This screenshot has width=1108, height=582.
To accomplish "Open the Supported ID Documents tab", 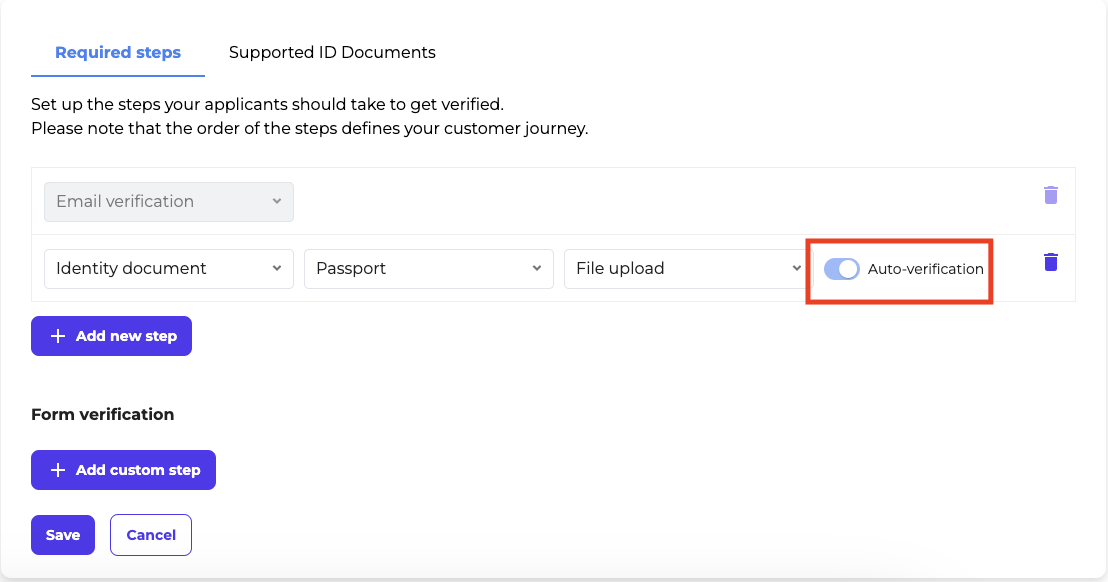I will point(332,52).
